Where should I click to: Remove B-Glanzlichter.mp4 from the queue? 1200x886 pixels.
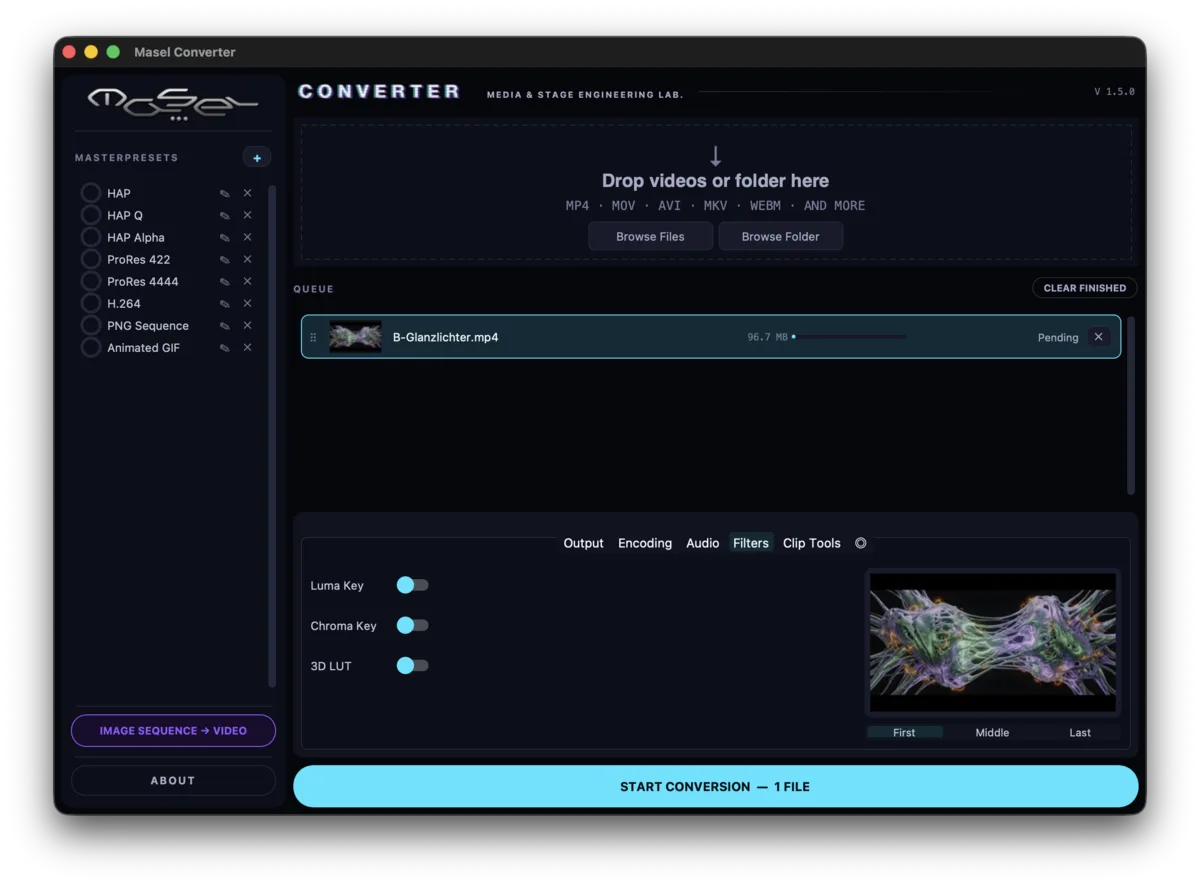point(1098,337)
